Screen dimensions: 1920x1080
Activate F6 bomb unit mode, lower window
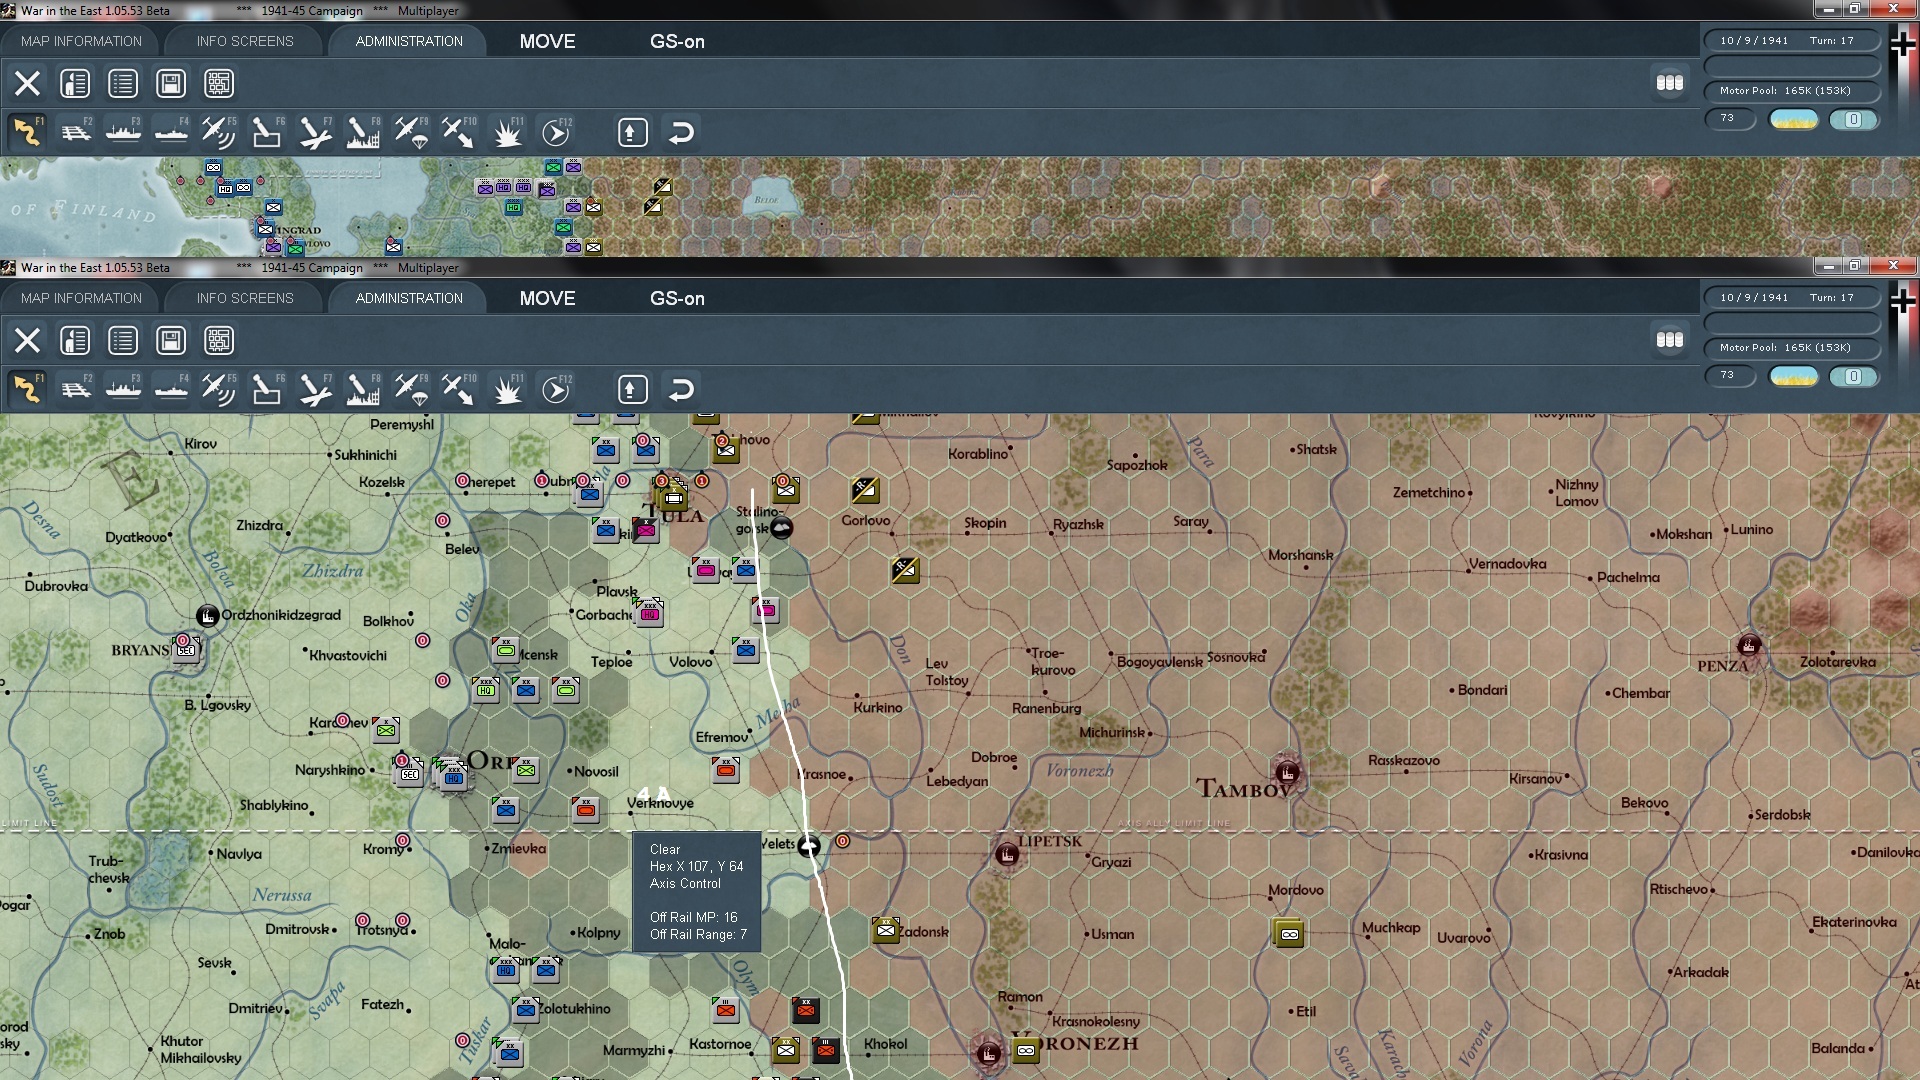pyautogui.click(x=267, y=389)
